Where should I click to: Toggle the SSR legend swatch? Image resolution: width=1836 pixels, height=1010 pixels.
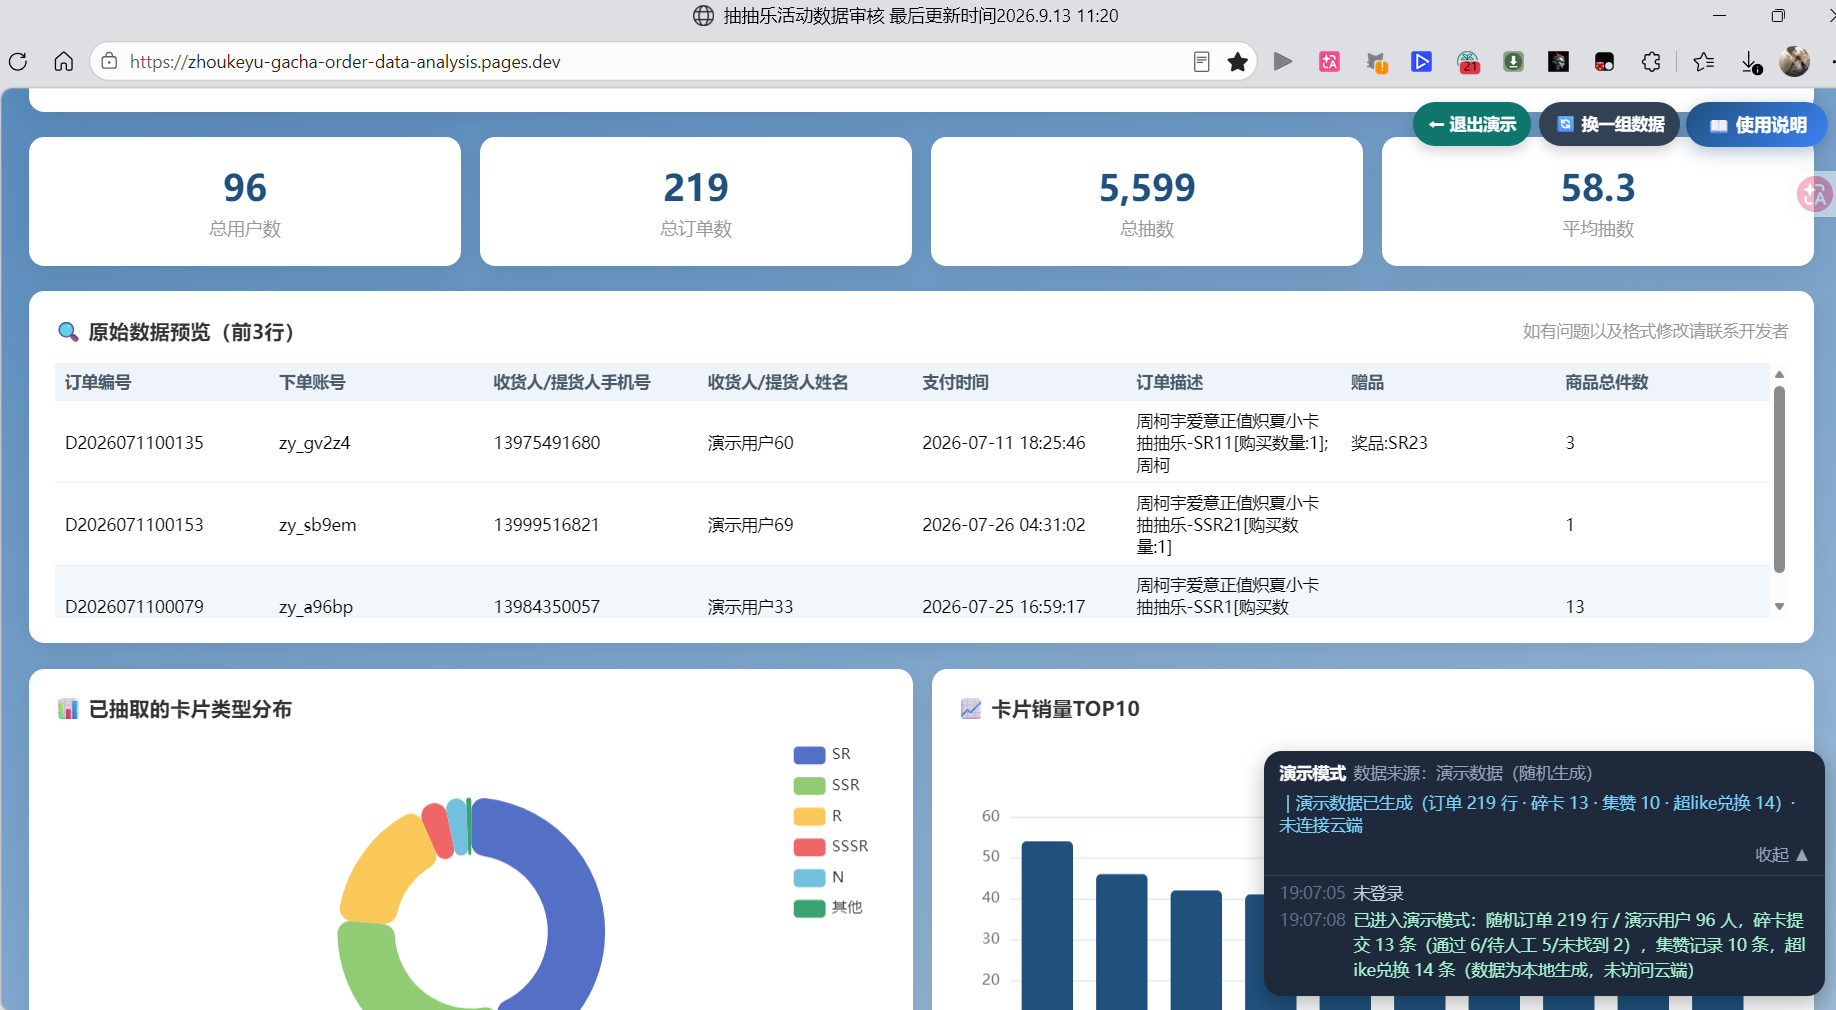point(809,786)
